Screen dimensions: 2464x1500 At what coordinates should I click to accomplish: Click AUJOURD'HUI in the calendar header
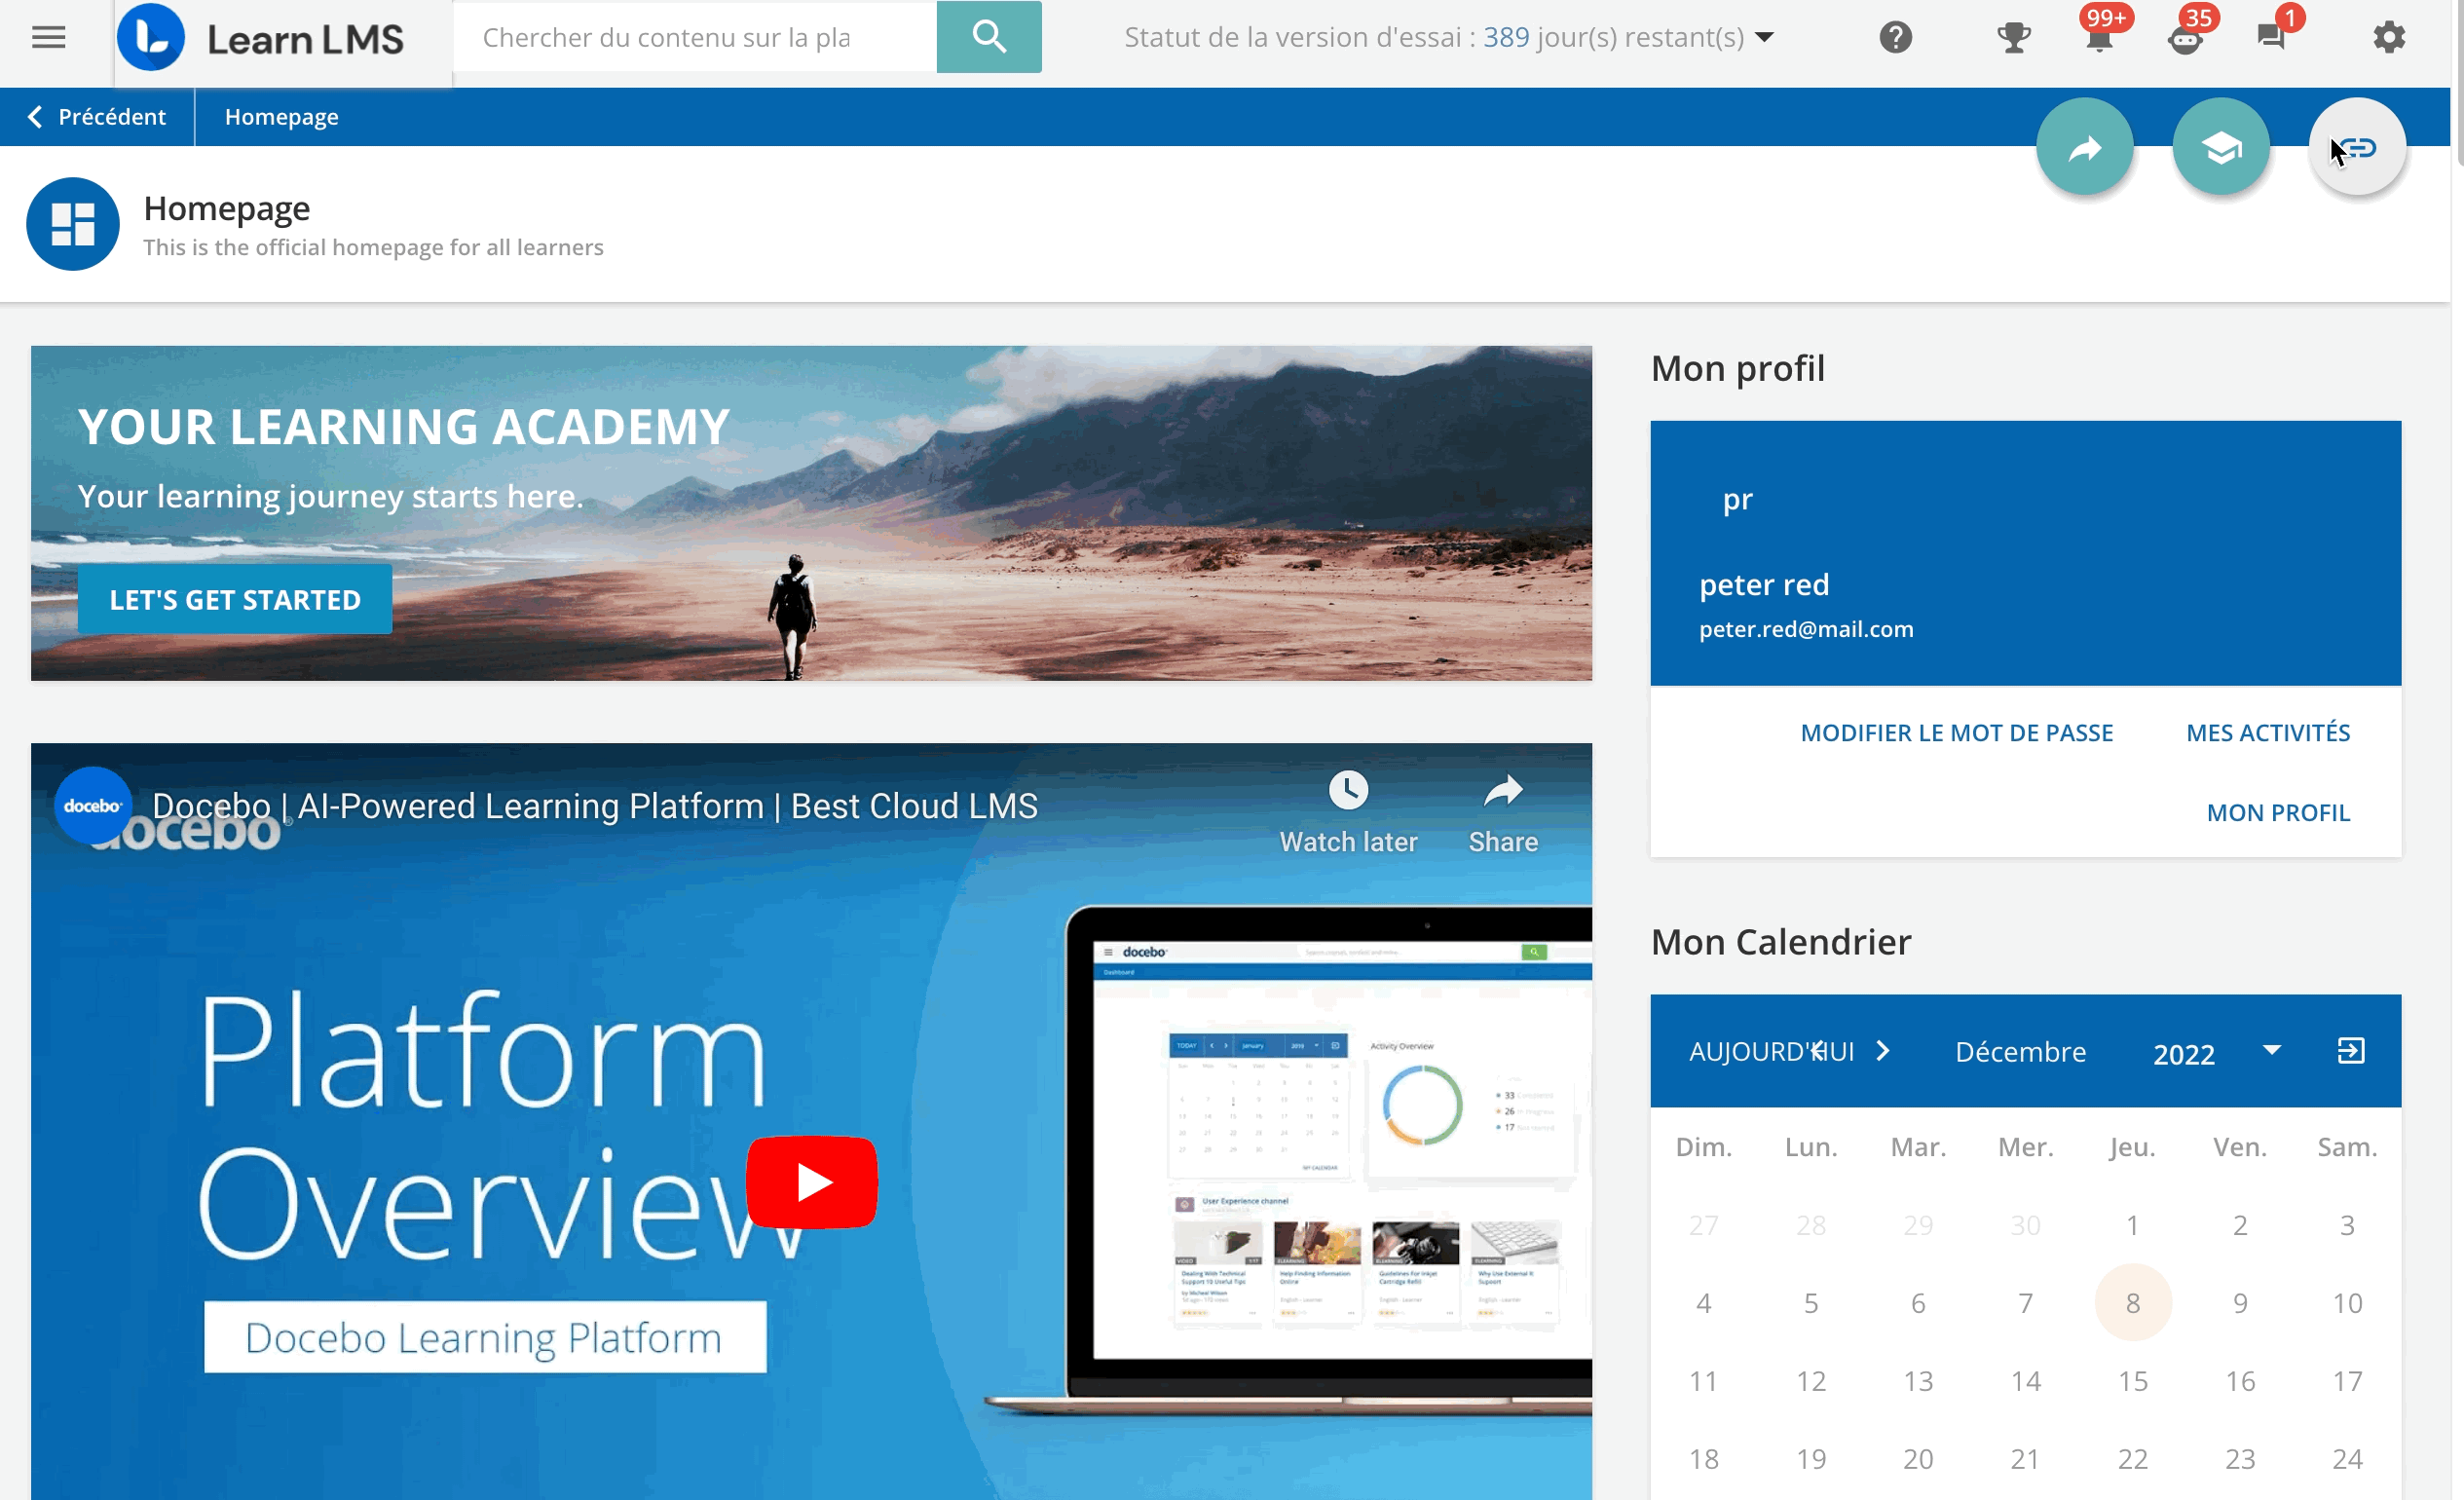click(1770, 1051)
